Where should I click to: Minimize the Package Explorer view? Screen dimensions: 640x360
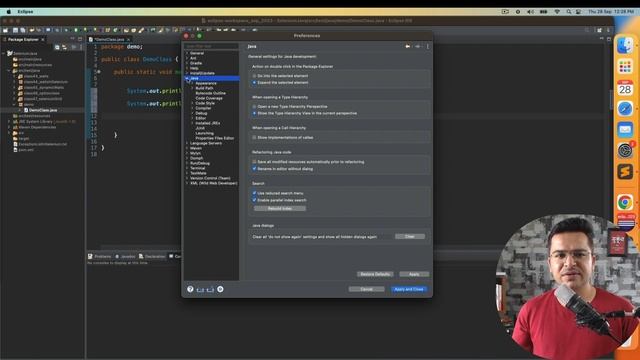pos(73,39)
